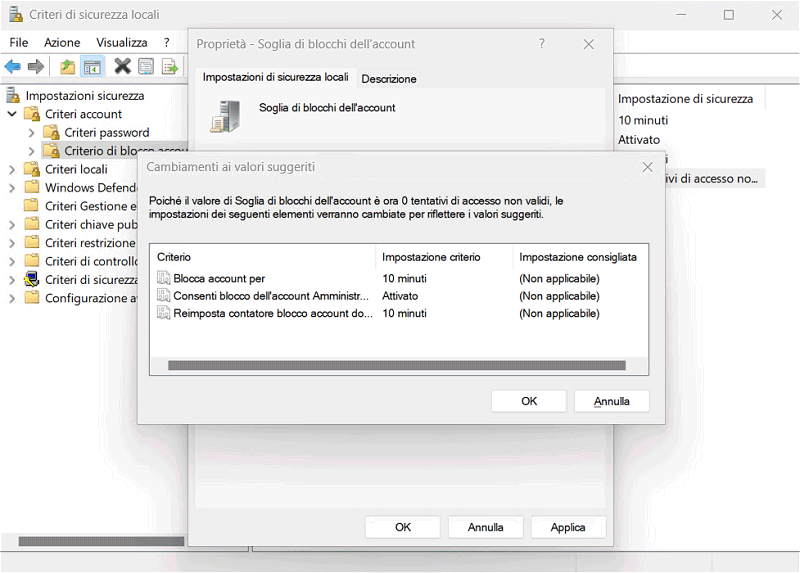Select the Impostazioni sicurezza root tree item

coord(85,95)
